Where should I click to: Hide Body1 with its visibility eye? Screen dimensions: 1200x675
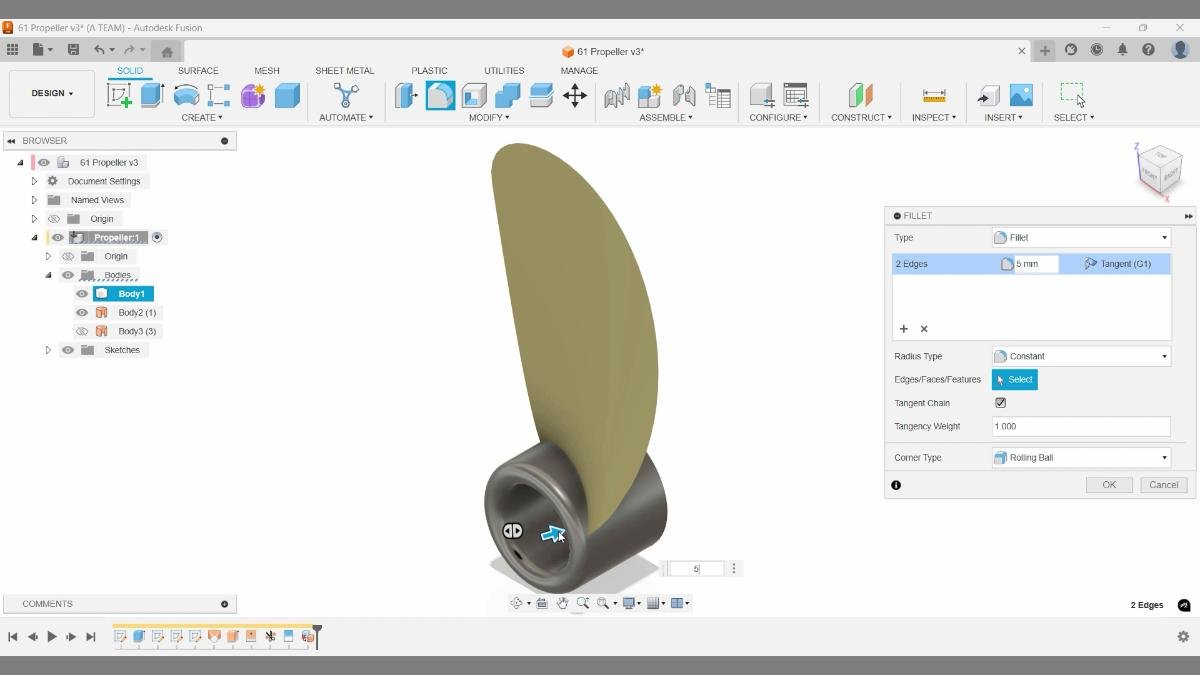tap(81, 293)
